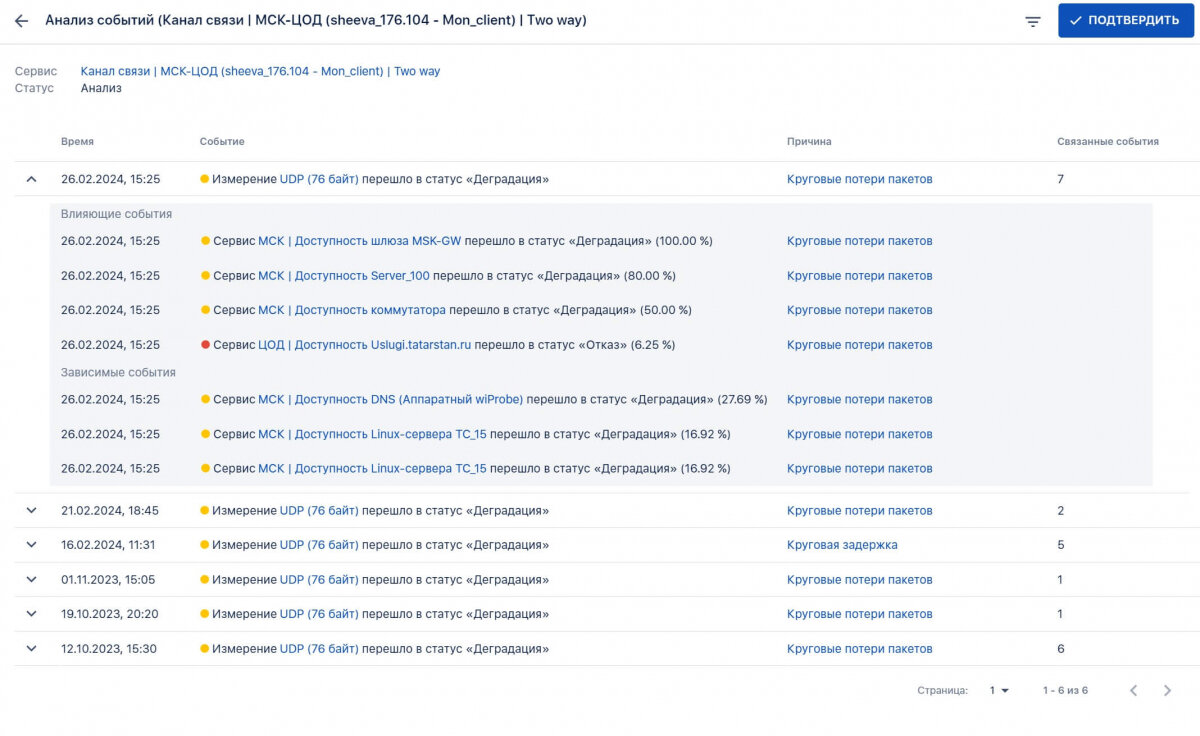1200x736 pixels.
Task: Expand the 19.10.2023, 20:20 event row
Action: pyautogui.click(x=31, y=614)
